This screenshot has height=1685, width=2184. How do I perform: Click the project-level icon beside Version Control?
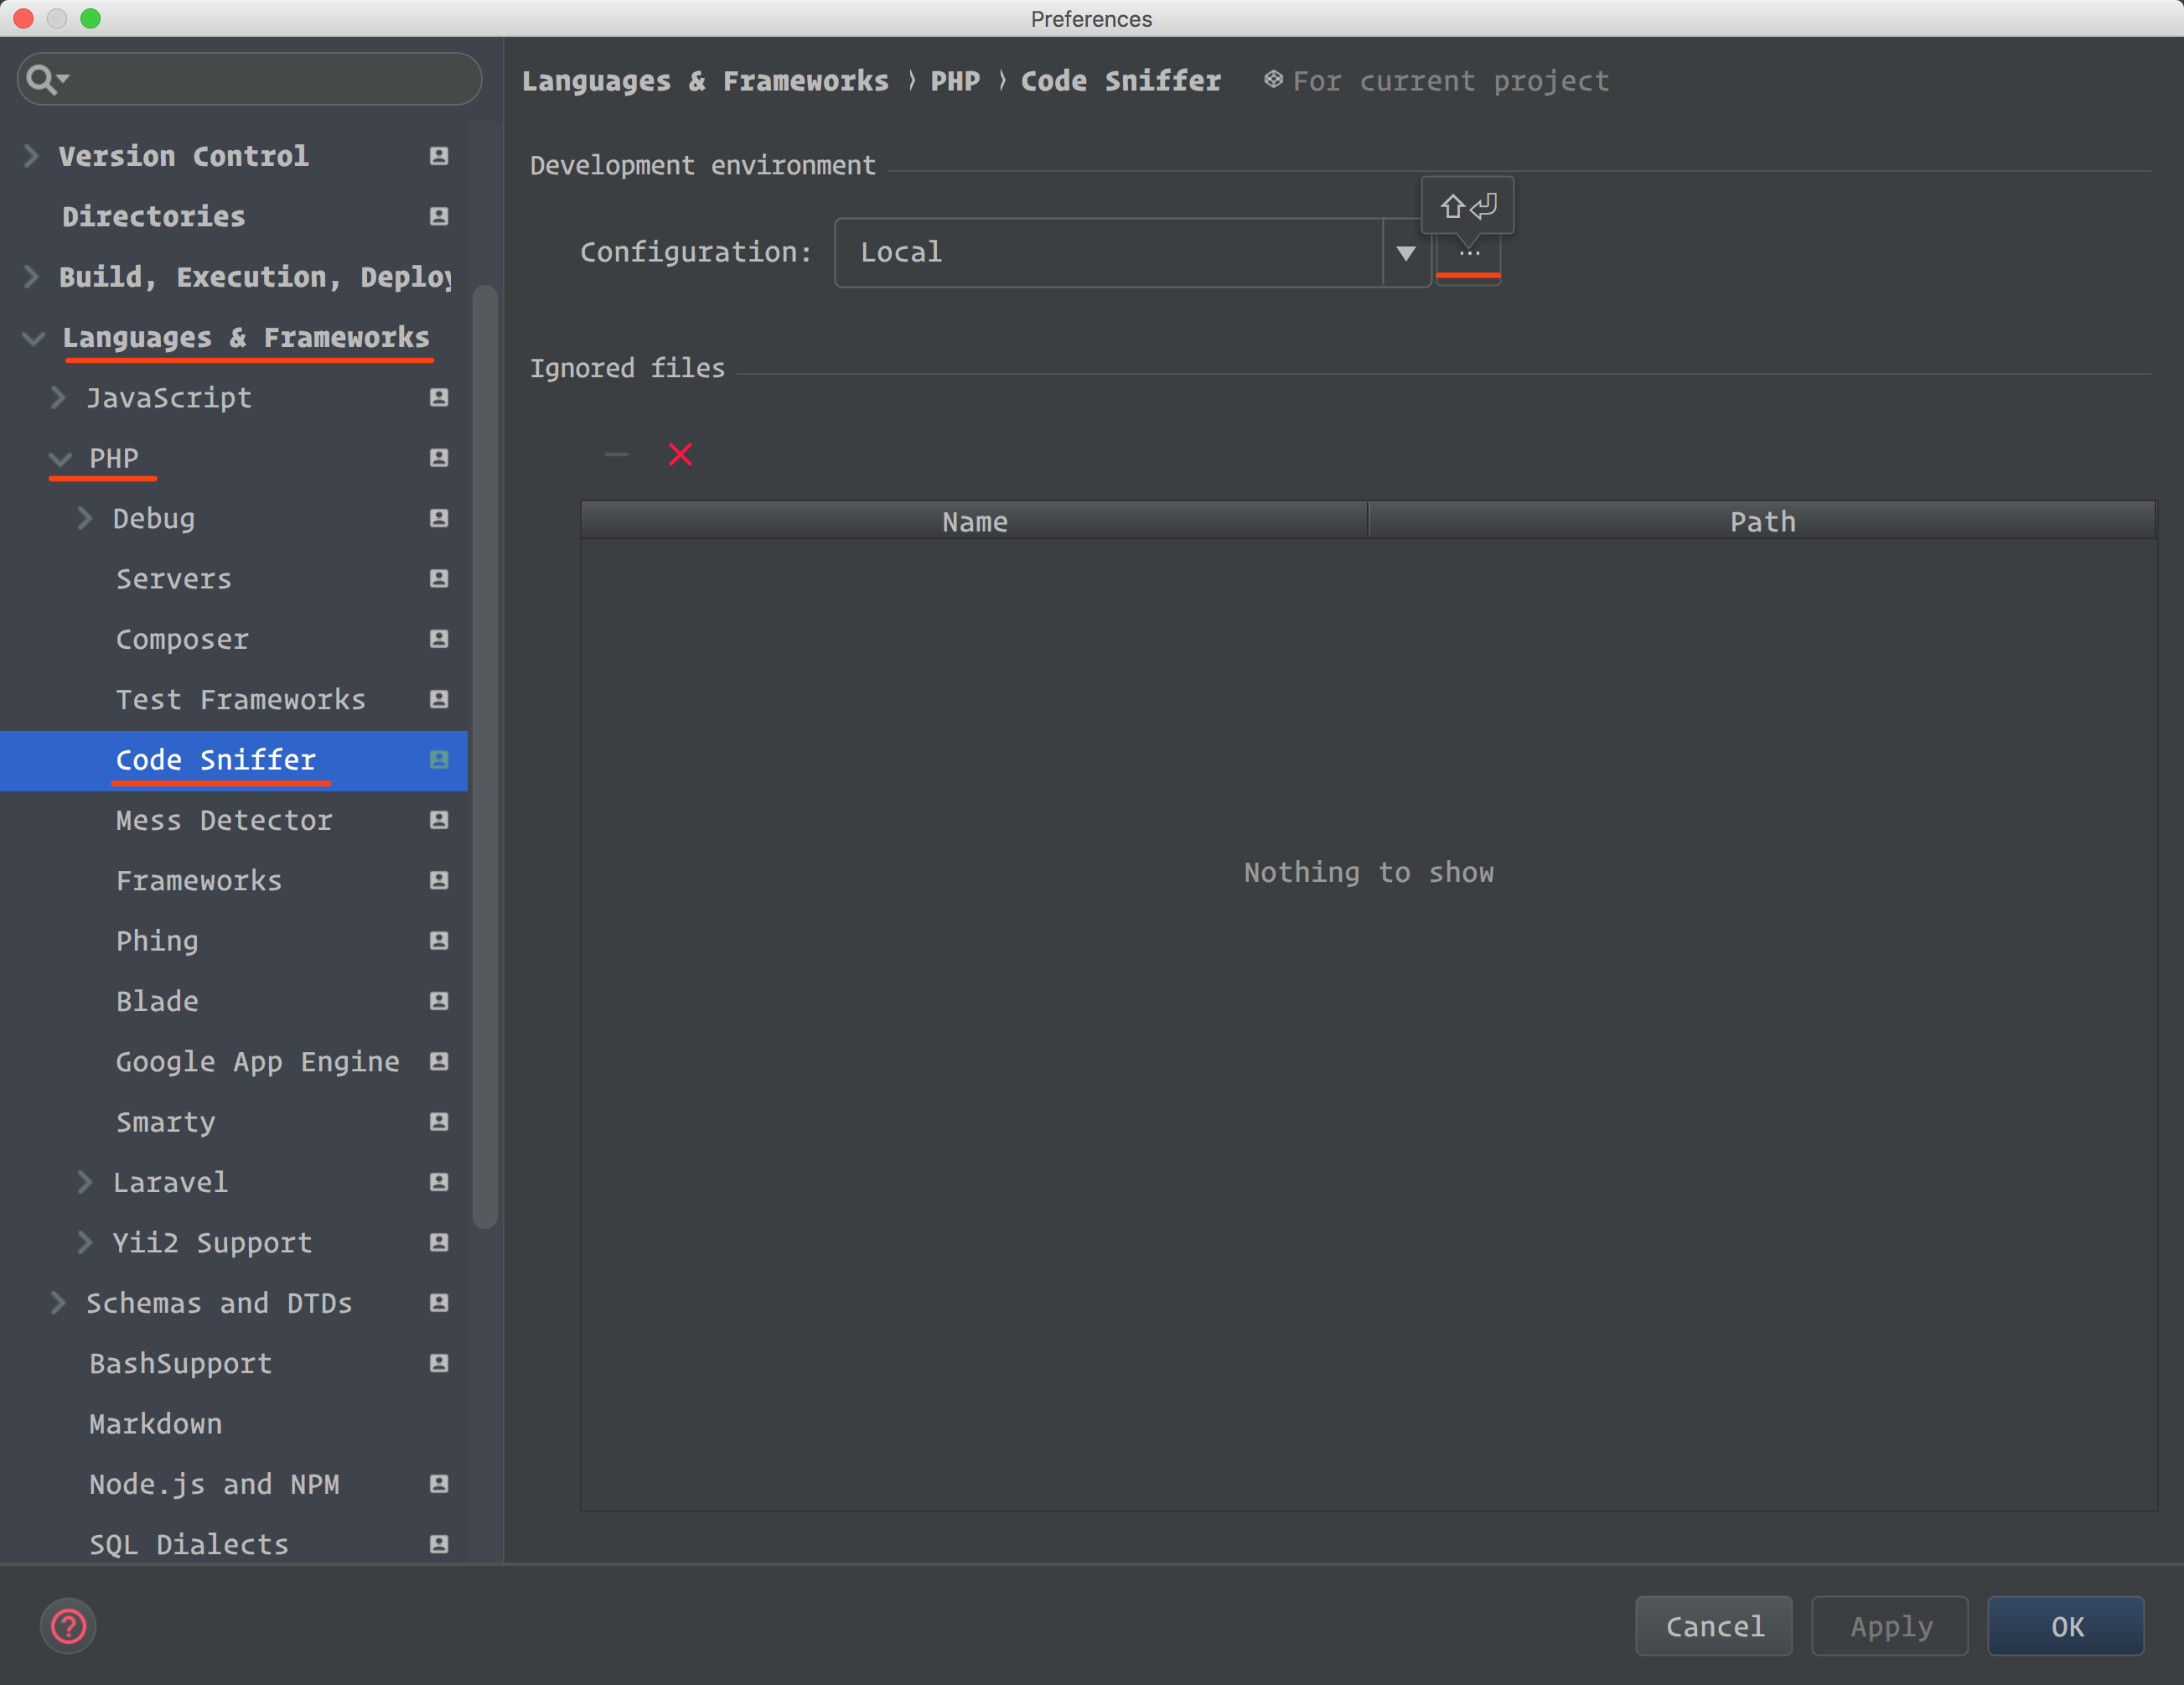[438, 156]
